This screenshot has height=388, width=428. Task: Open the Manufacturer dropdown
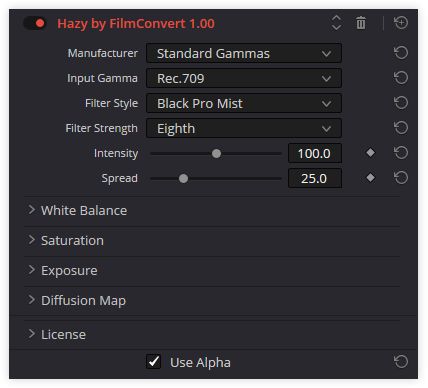[x=244, y=53]
